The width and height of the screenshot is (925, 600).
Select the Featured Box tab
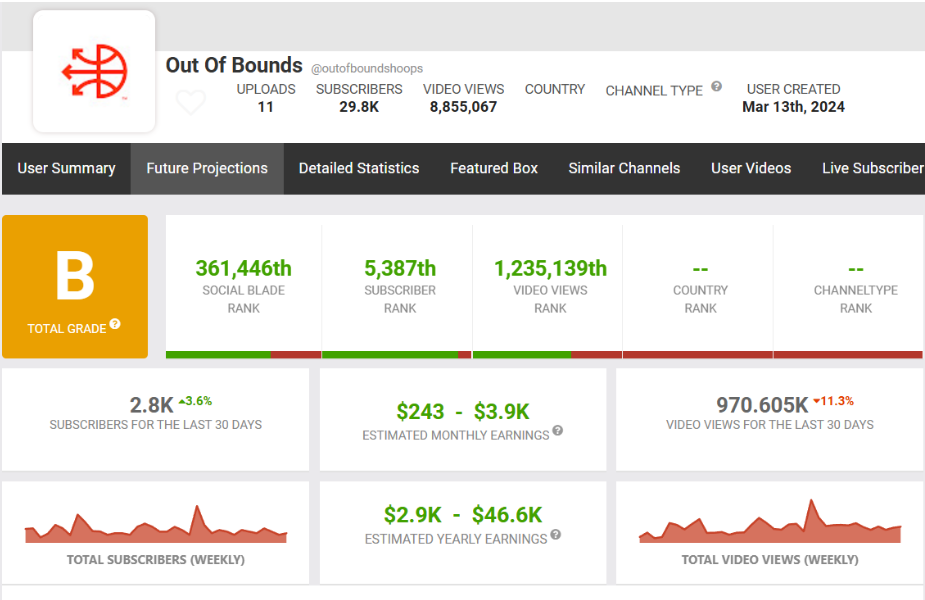pyautogui.click(x=494, y=168)
